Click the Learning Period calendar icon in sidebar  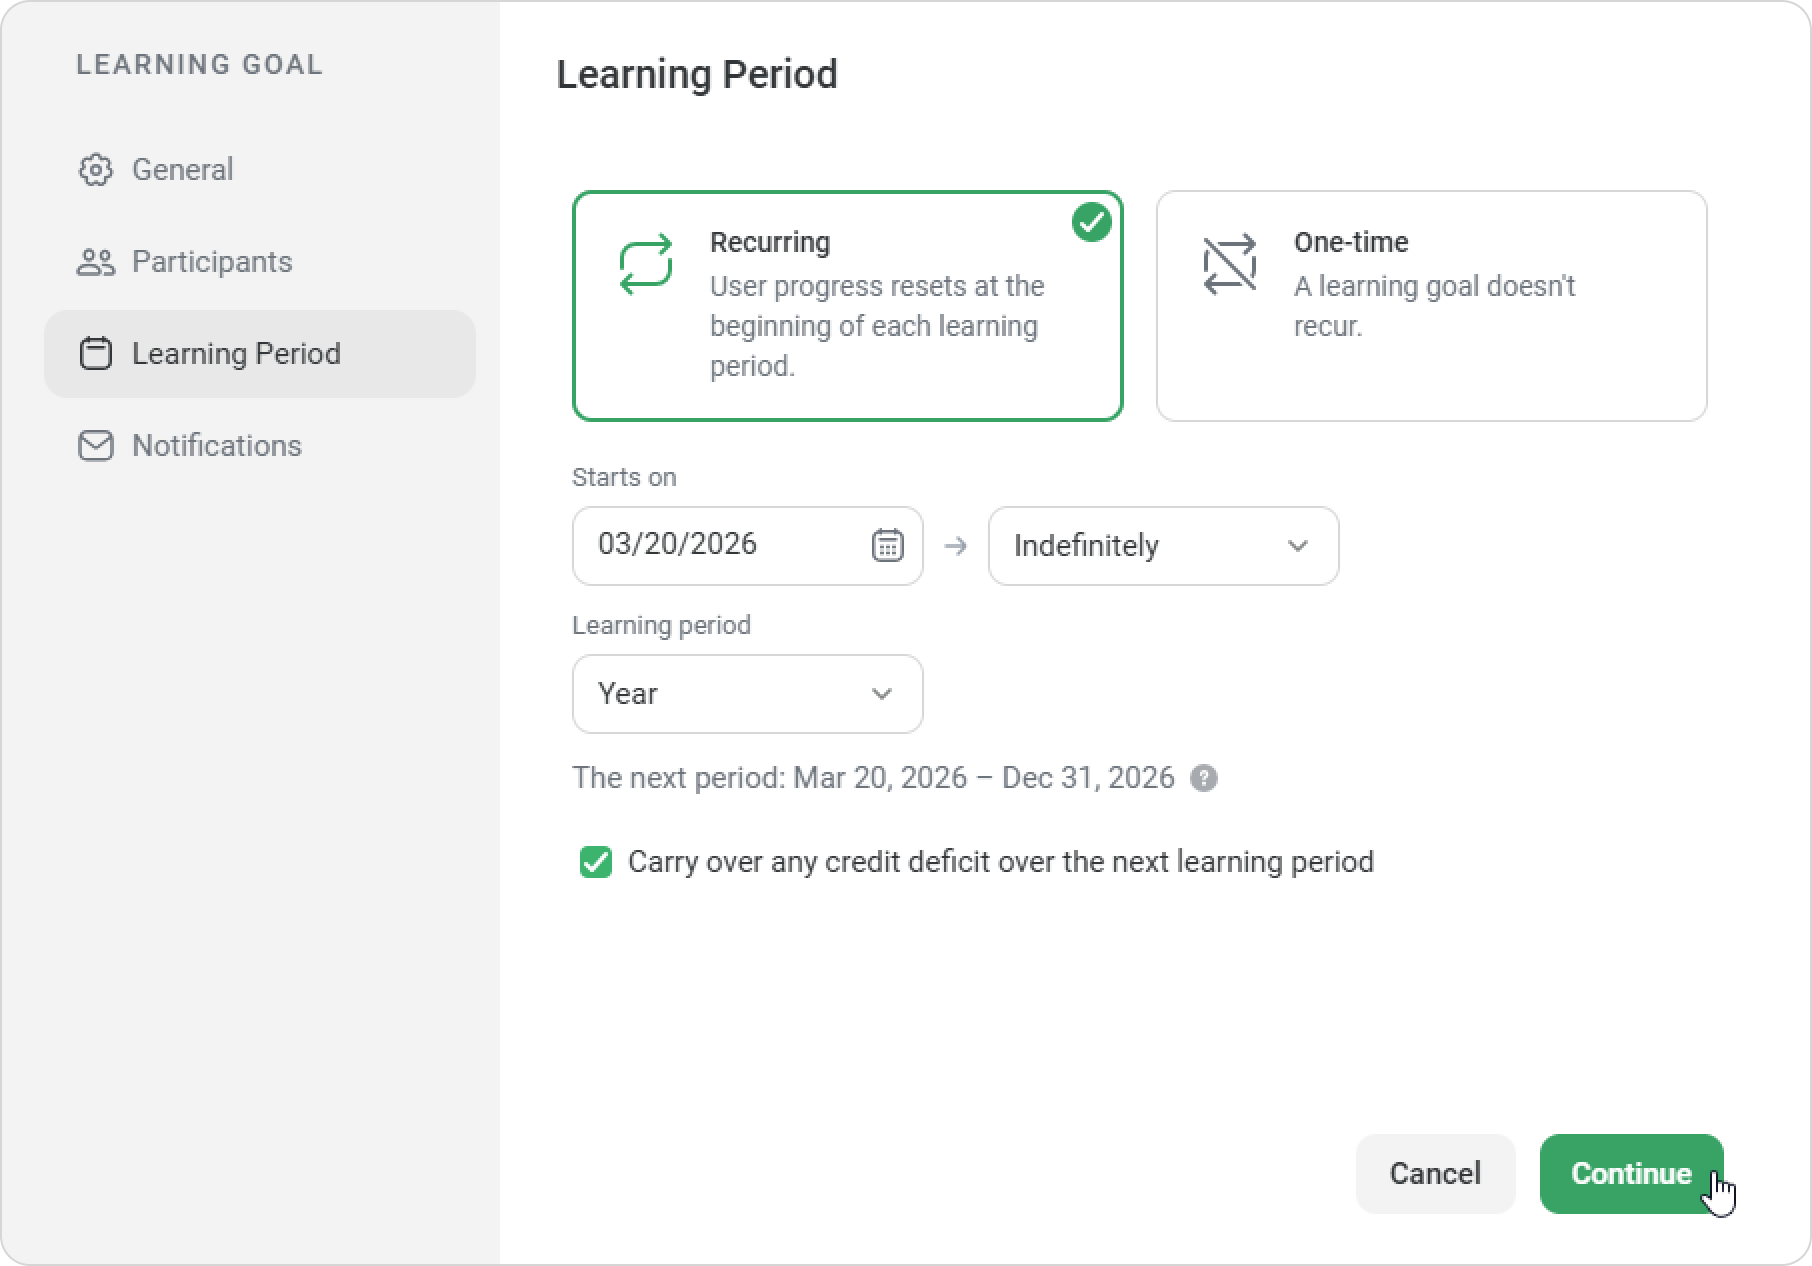coord(95,354)
